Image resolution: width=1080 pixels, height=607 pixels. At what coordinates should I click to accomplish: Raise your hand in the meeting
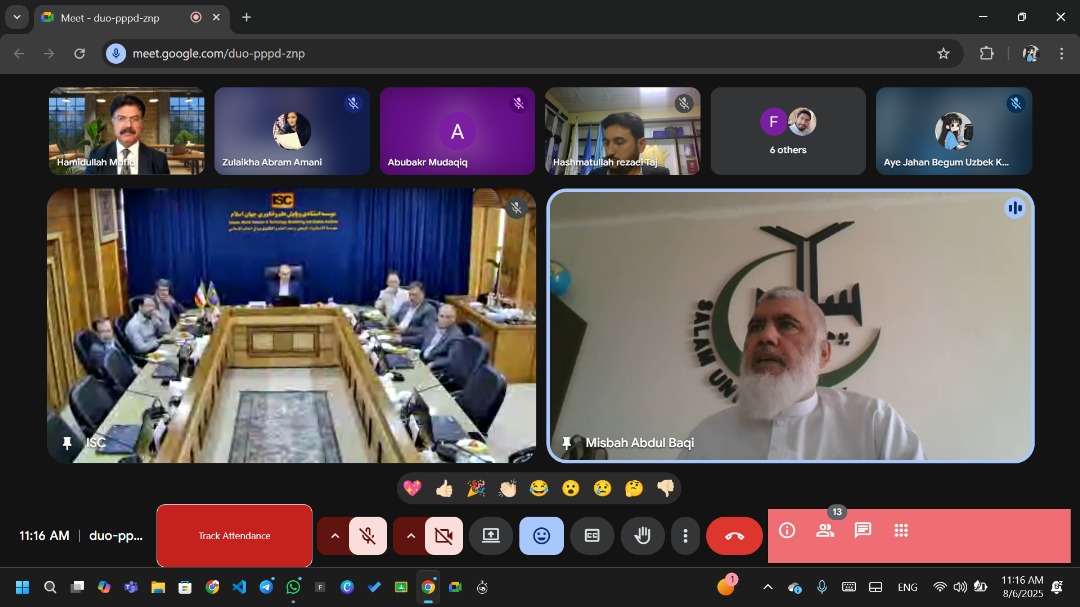pos(642,536)
